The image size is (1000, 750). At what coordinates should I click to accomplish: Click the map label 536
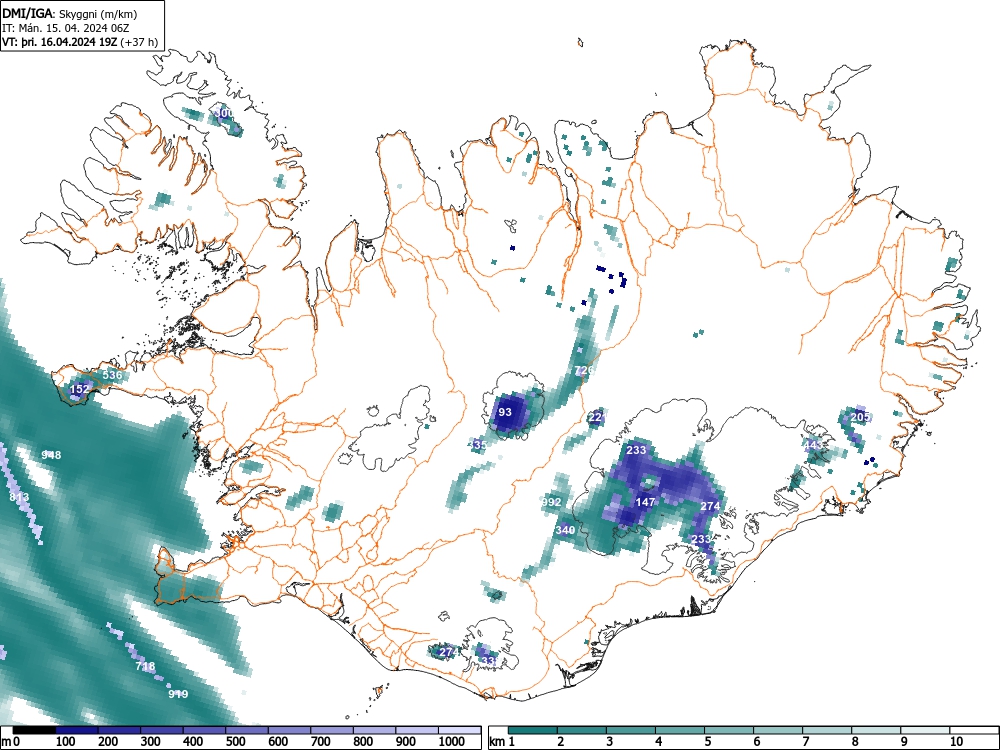112,374
